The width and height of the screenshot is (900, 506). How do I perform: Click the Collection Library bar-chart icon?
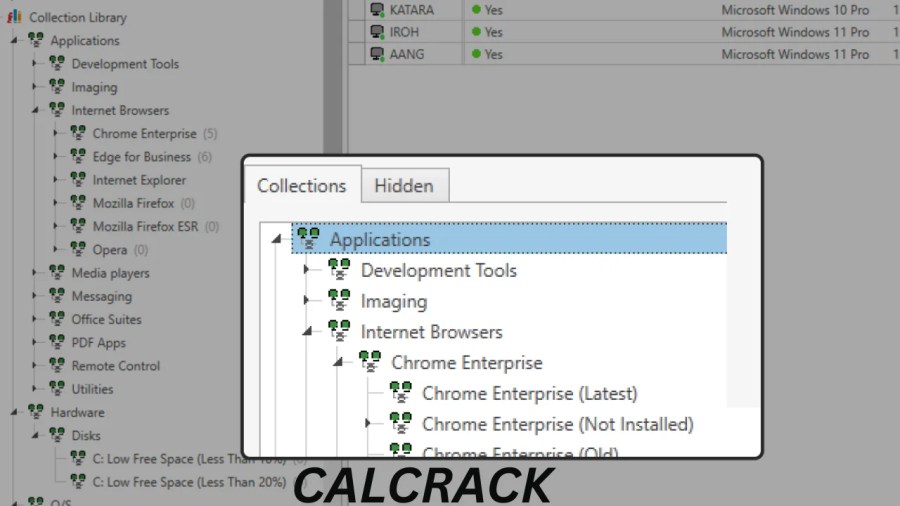click(14, 17)
